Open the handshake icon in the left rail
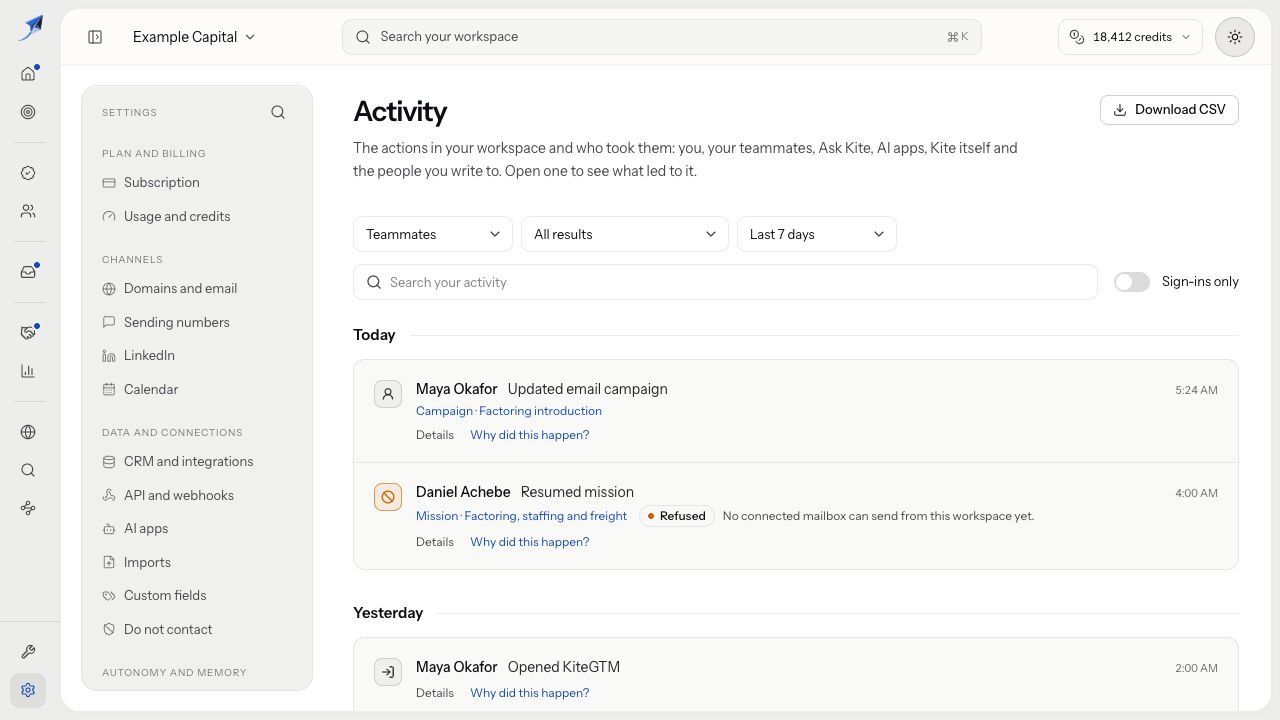 [28, 333]
